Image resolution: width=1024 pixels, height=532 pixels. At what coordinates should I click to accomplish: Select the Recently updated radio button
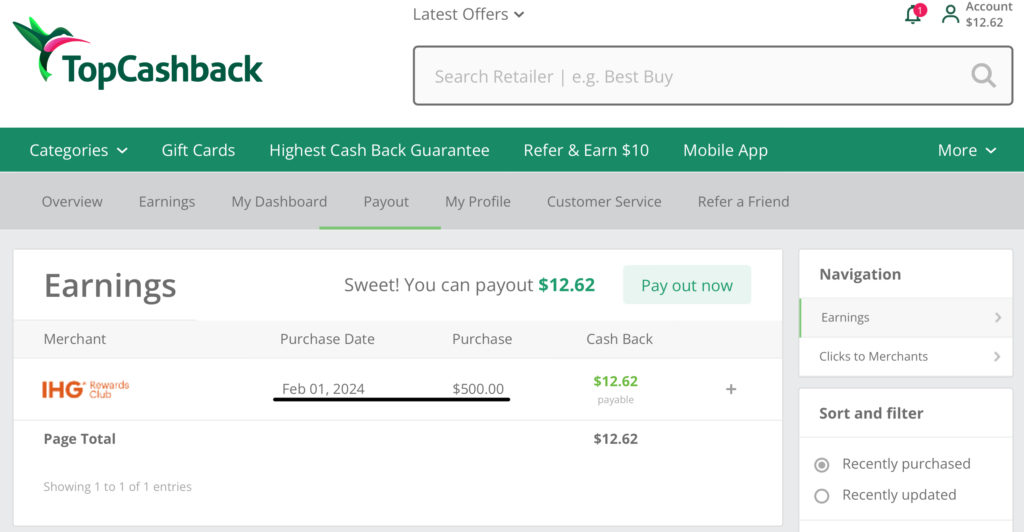point(822,495)
